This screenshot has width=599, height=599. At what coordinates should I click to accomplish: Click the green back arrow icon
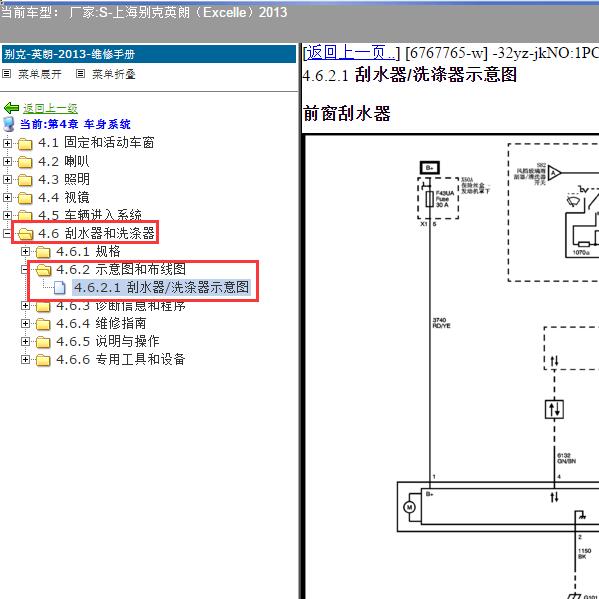11,108
